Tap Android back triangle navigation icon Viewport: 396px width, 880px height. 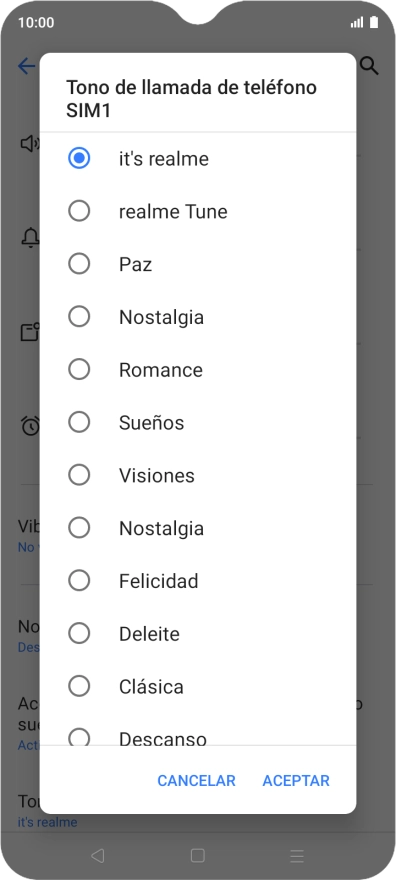(x=98, y=855)
